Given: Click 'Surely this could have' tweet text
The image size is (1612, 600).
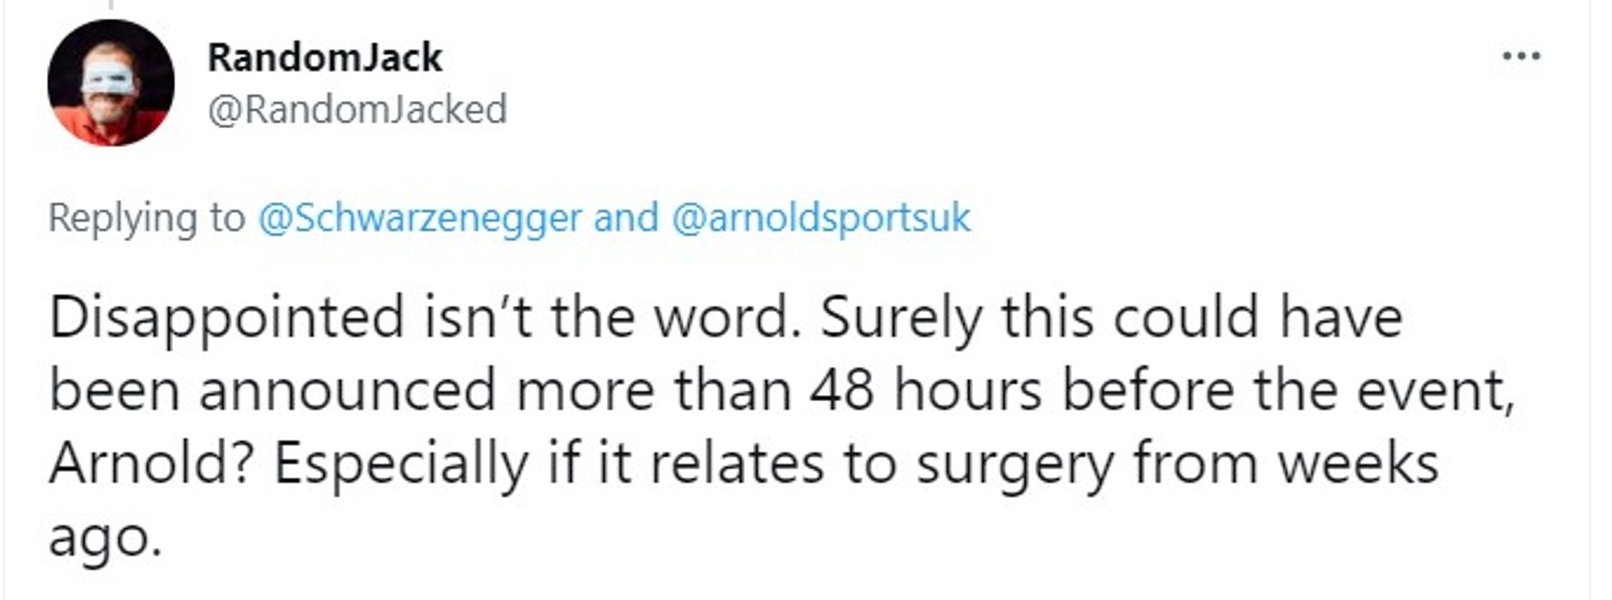Looking at the screenshot, I should pos(1112,318).
